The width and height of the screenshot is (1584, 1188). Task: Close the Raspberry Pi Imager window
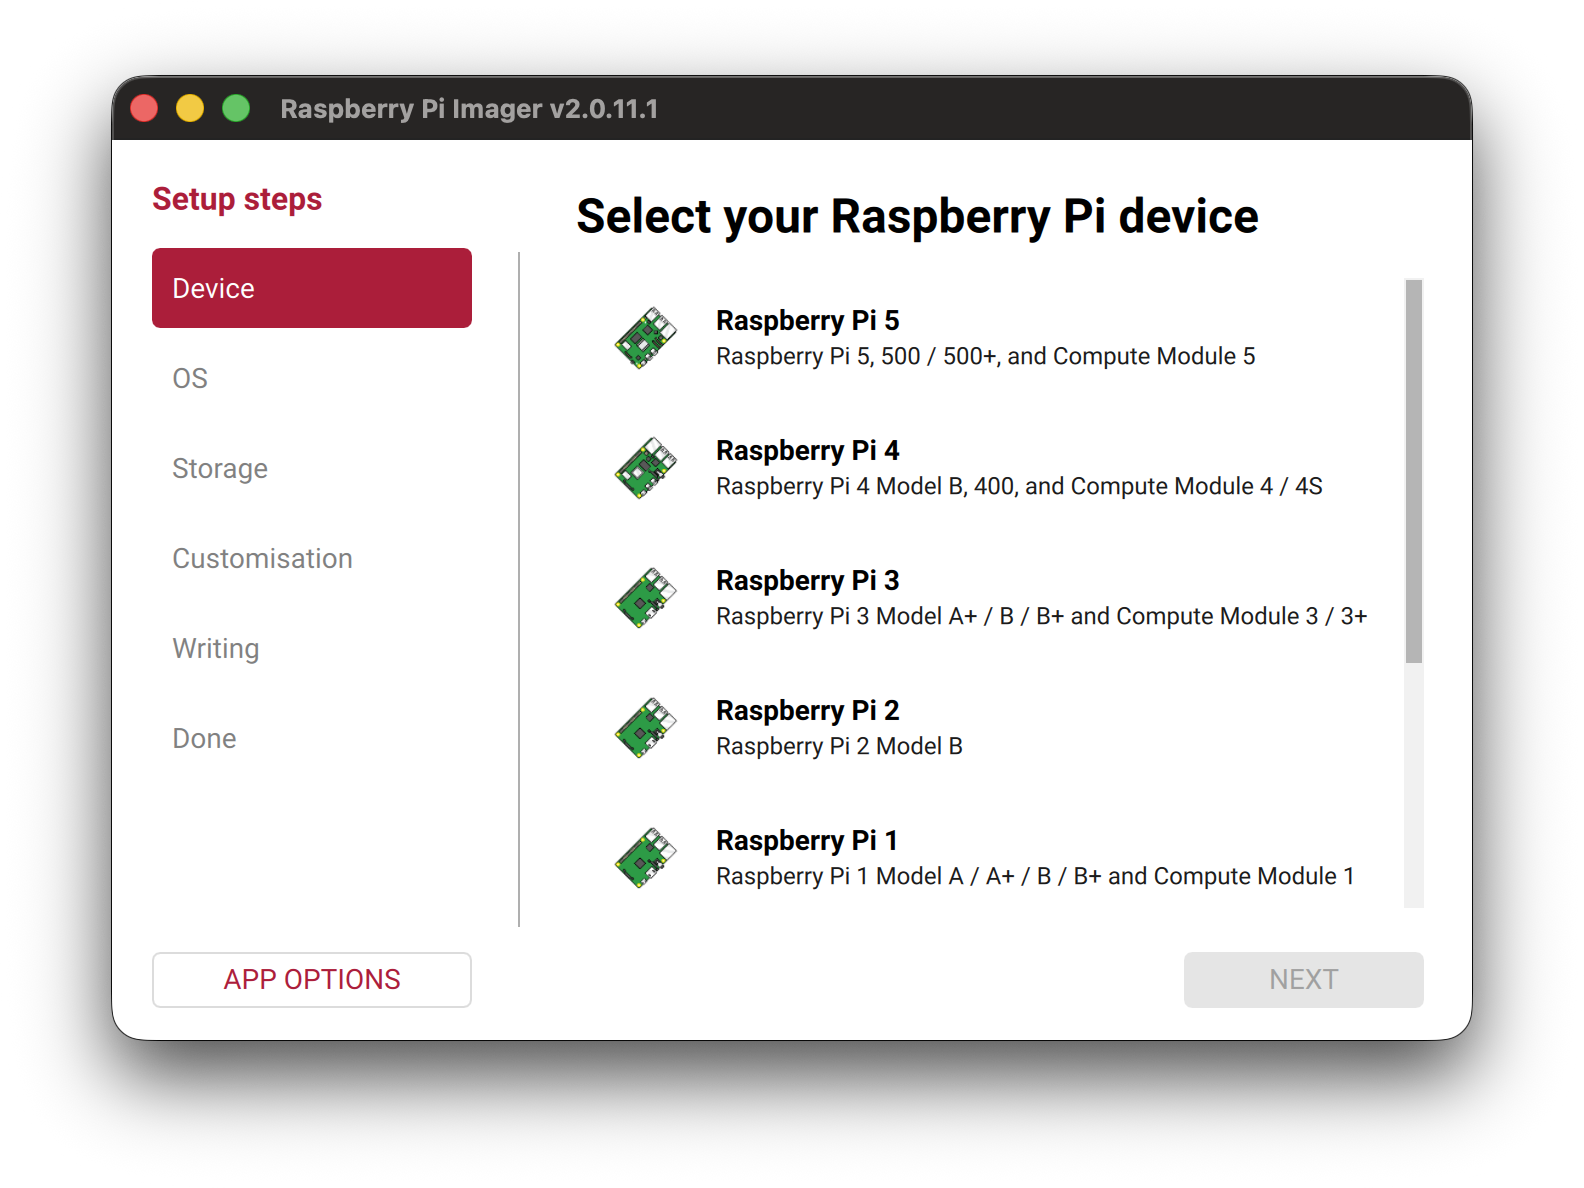144,108
